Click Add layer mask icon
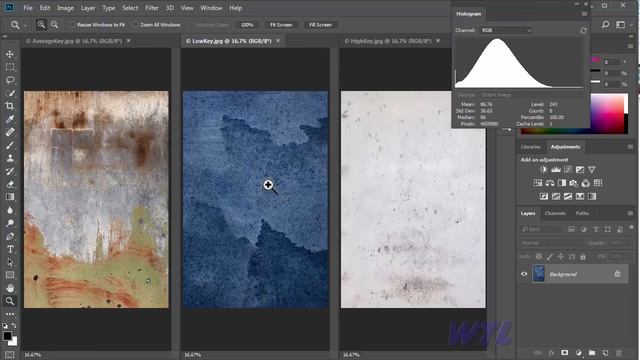Image resolution: width=640 pixels, height=360 pixels. tap(564, 353)
